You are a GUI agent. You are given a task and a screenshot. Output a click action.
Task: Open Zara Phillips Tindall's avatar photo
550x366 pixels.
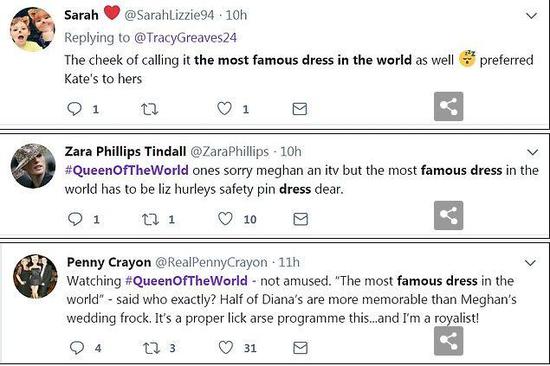pyautogui.click(x=33, y=166)
